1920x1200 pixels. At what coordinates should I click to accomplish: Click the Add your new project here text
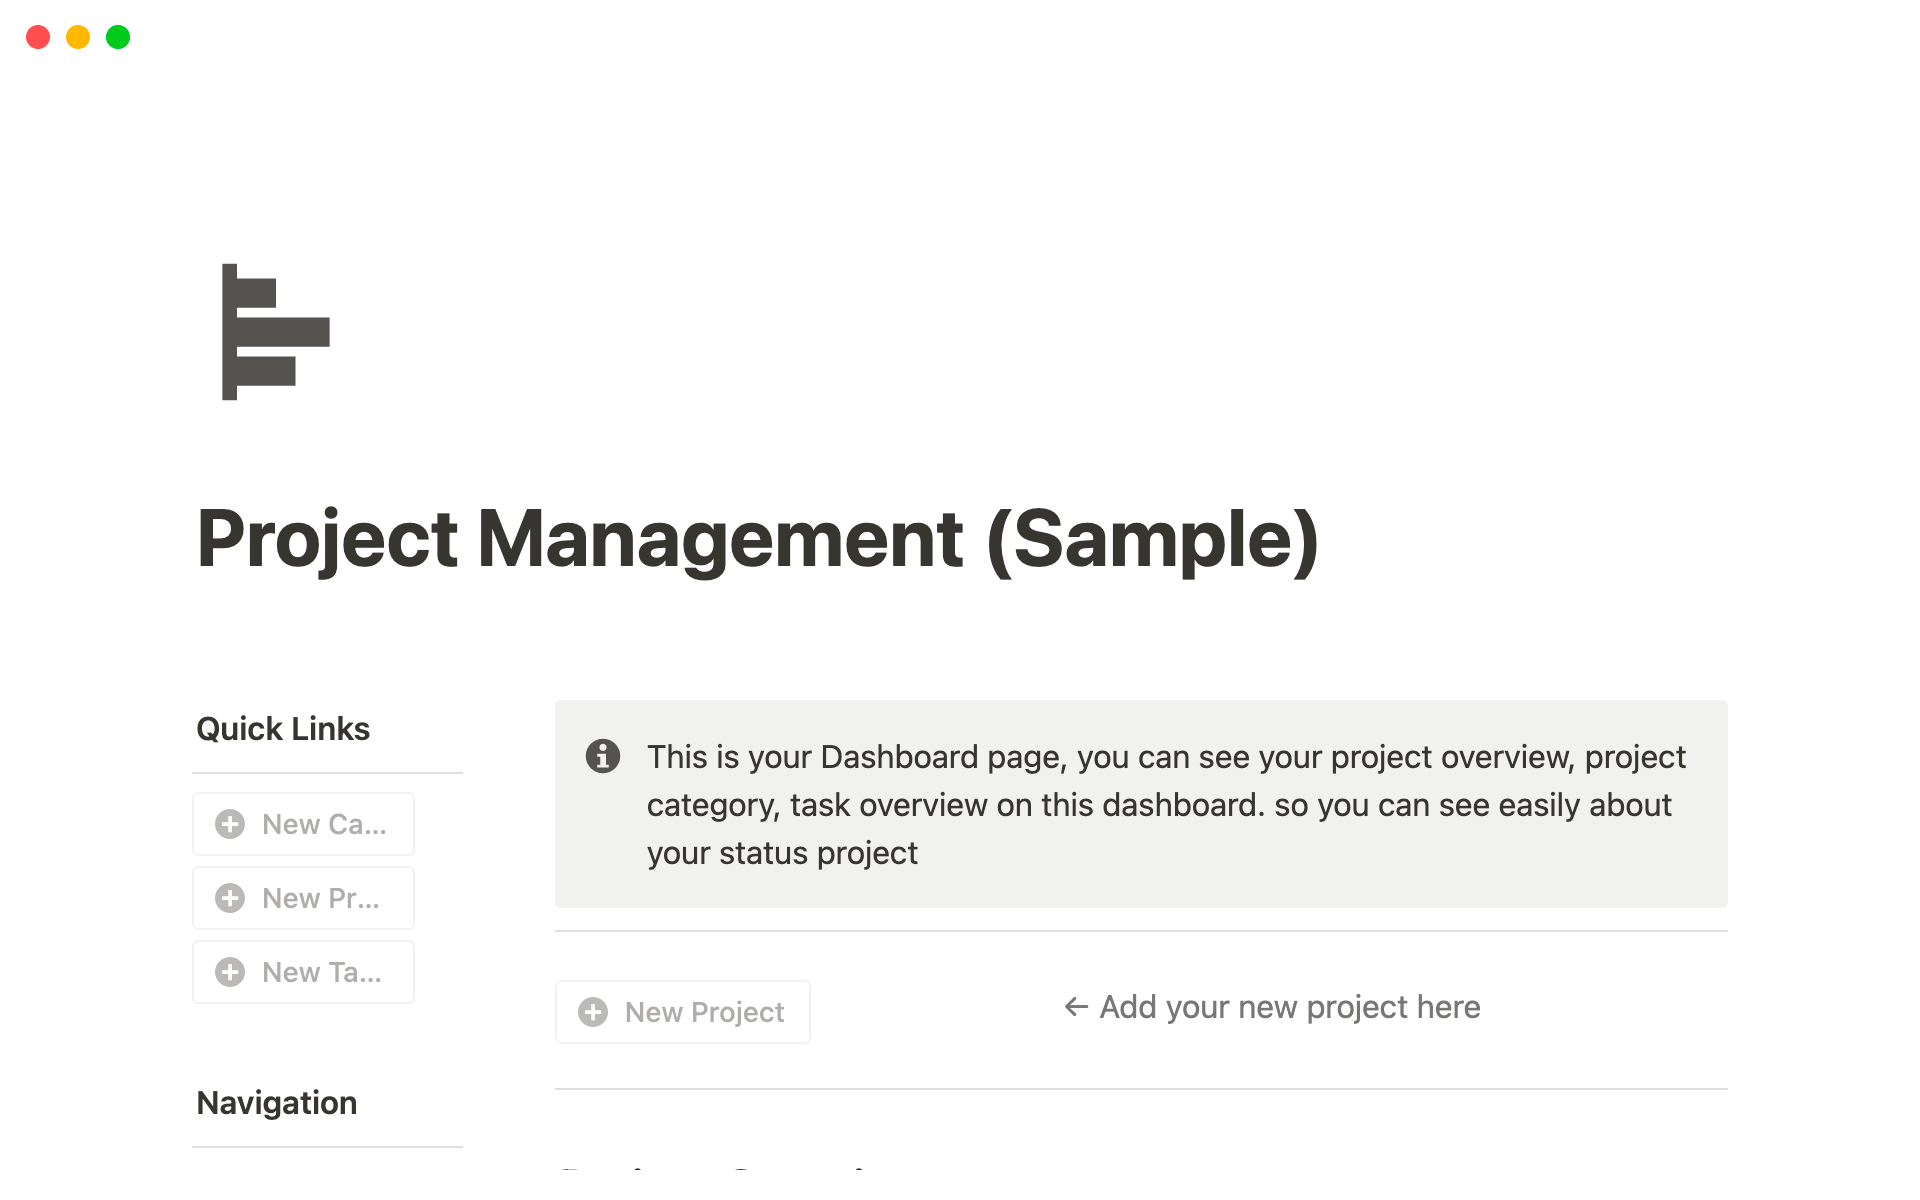click(x=1290, y=1007)
